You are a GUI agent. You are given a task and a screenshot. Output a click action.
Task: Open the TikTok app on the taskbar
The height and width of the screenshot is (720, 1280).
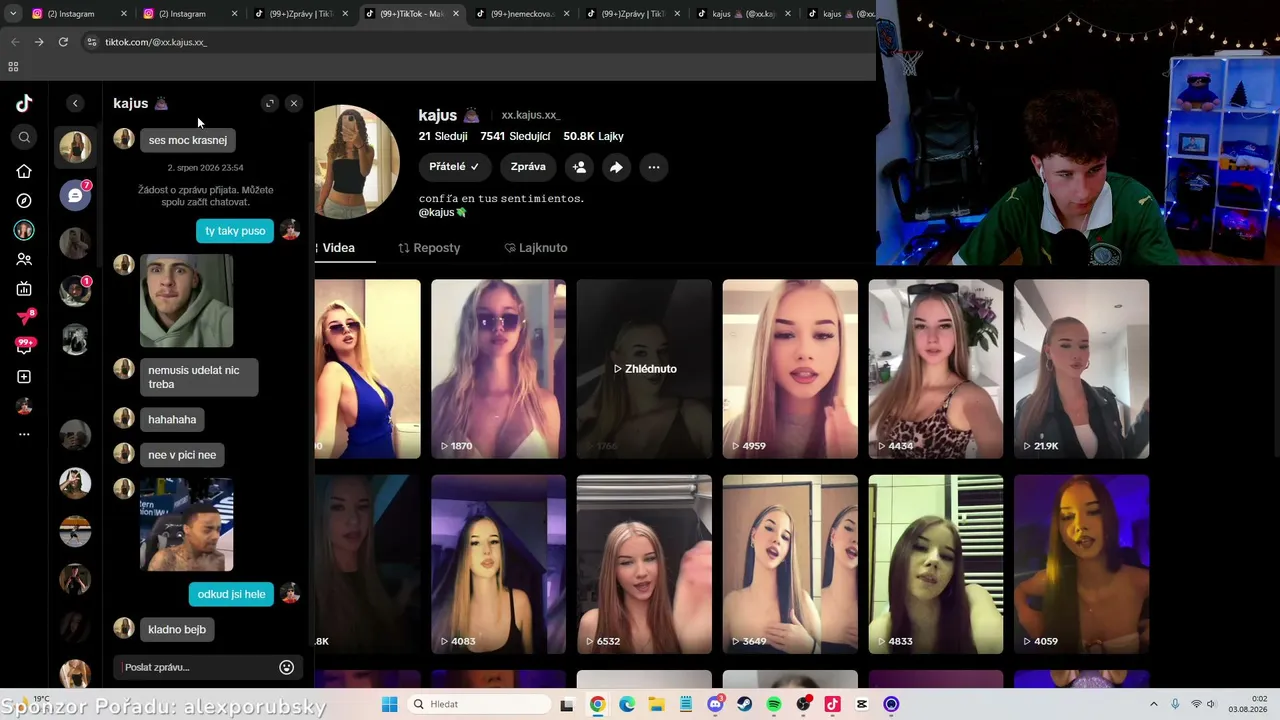pos(832,704)
